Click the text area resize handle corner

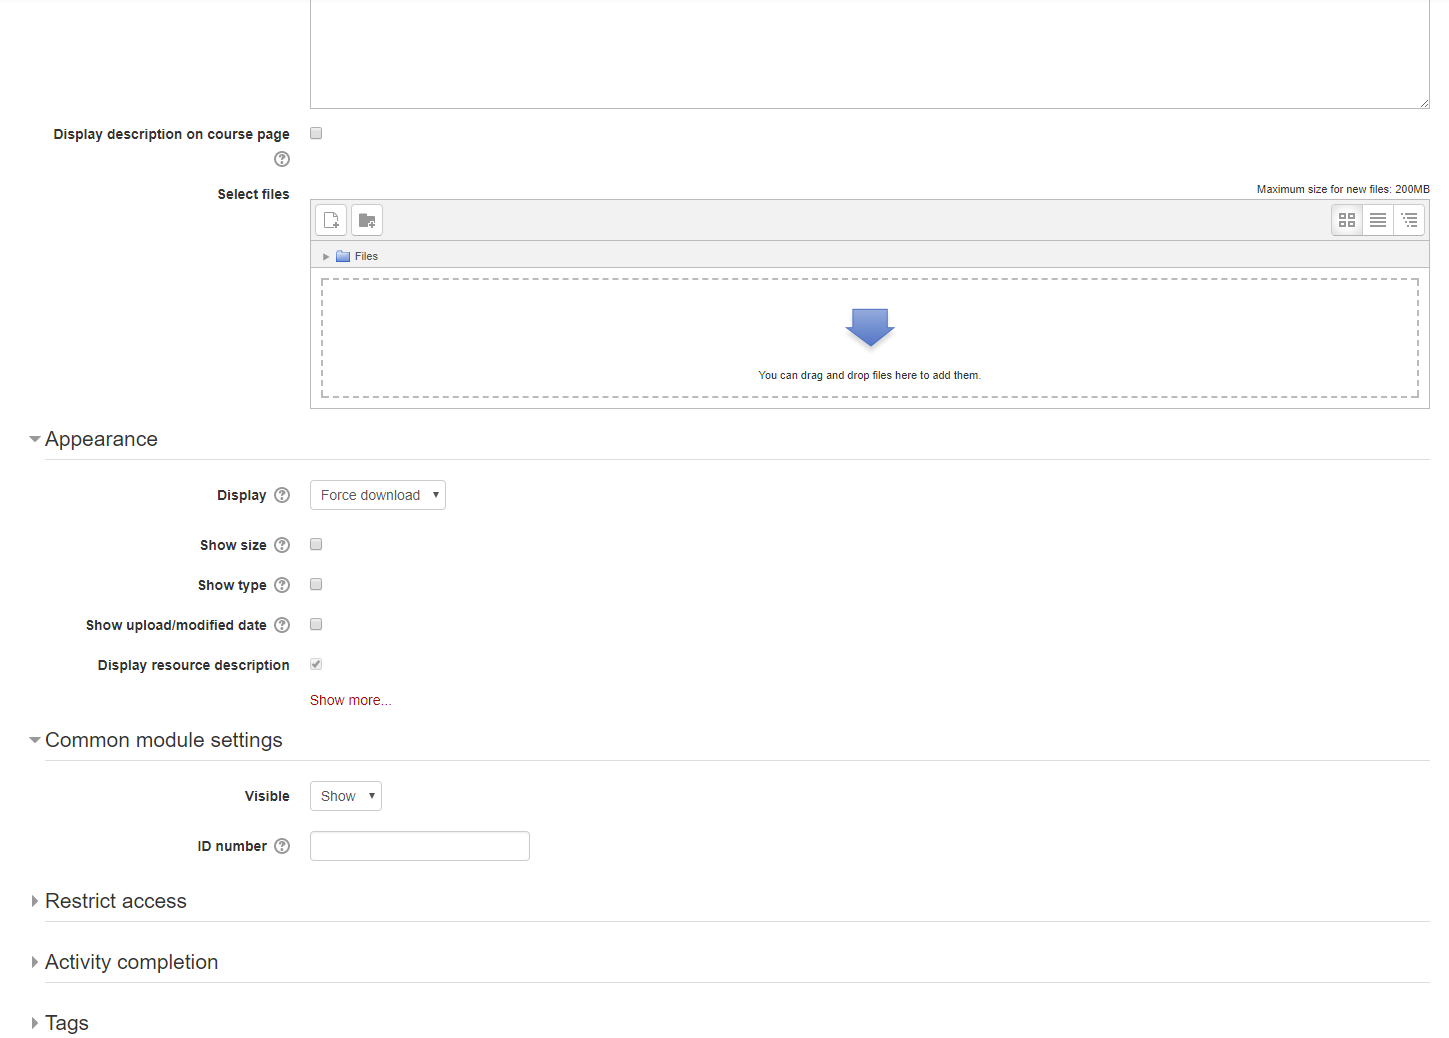[x=1424, y=103]
